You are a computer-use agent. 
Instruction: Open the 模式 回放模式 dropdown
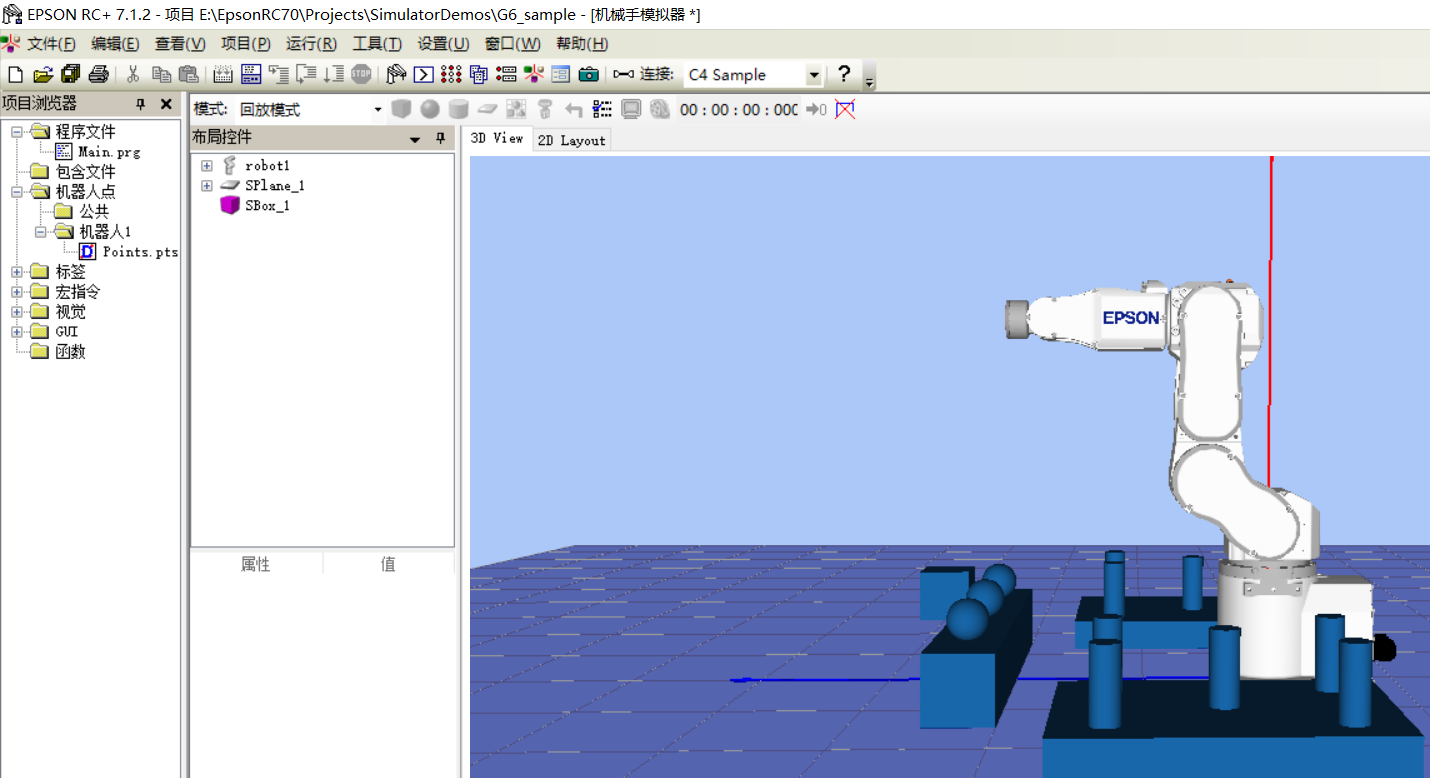(378, 109)
